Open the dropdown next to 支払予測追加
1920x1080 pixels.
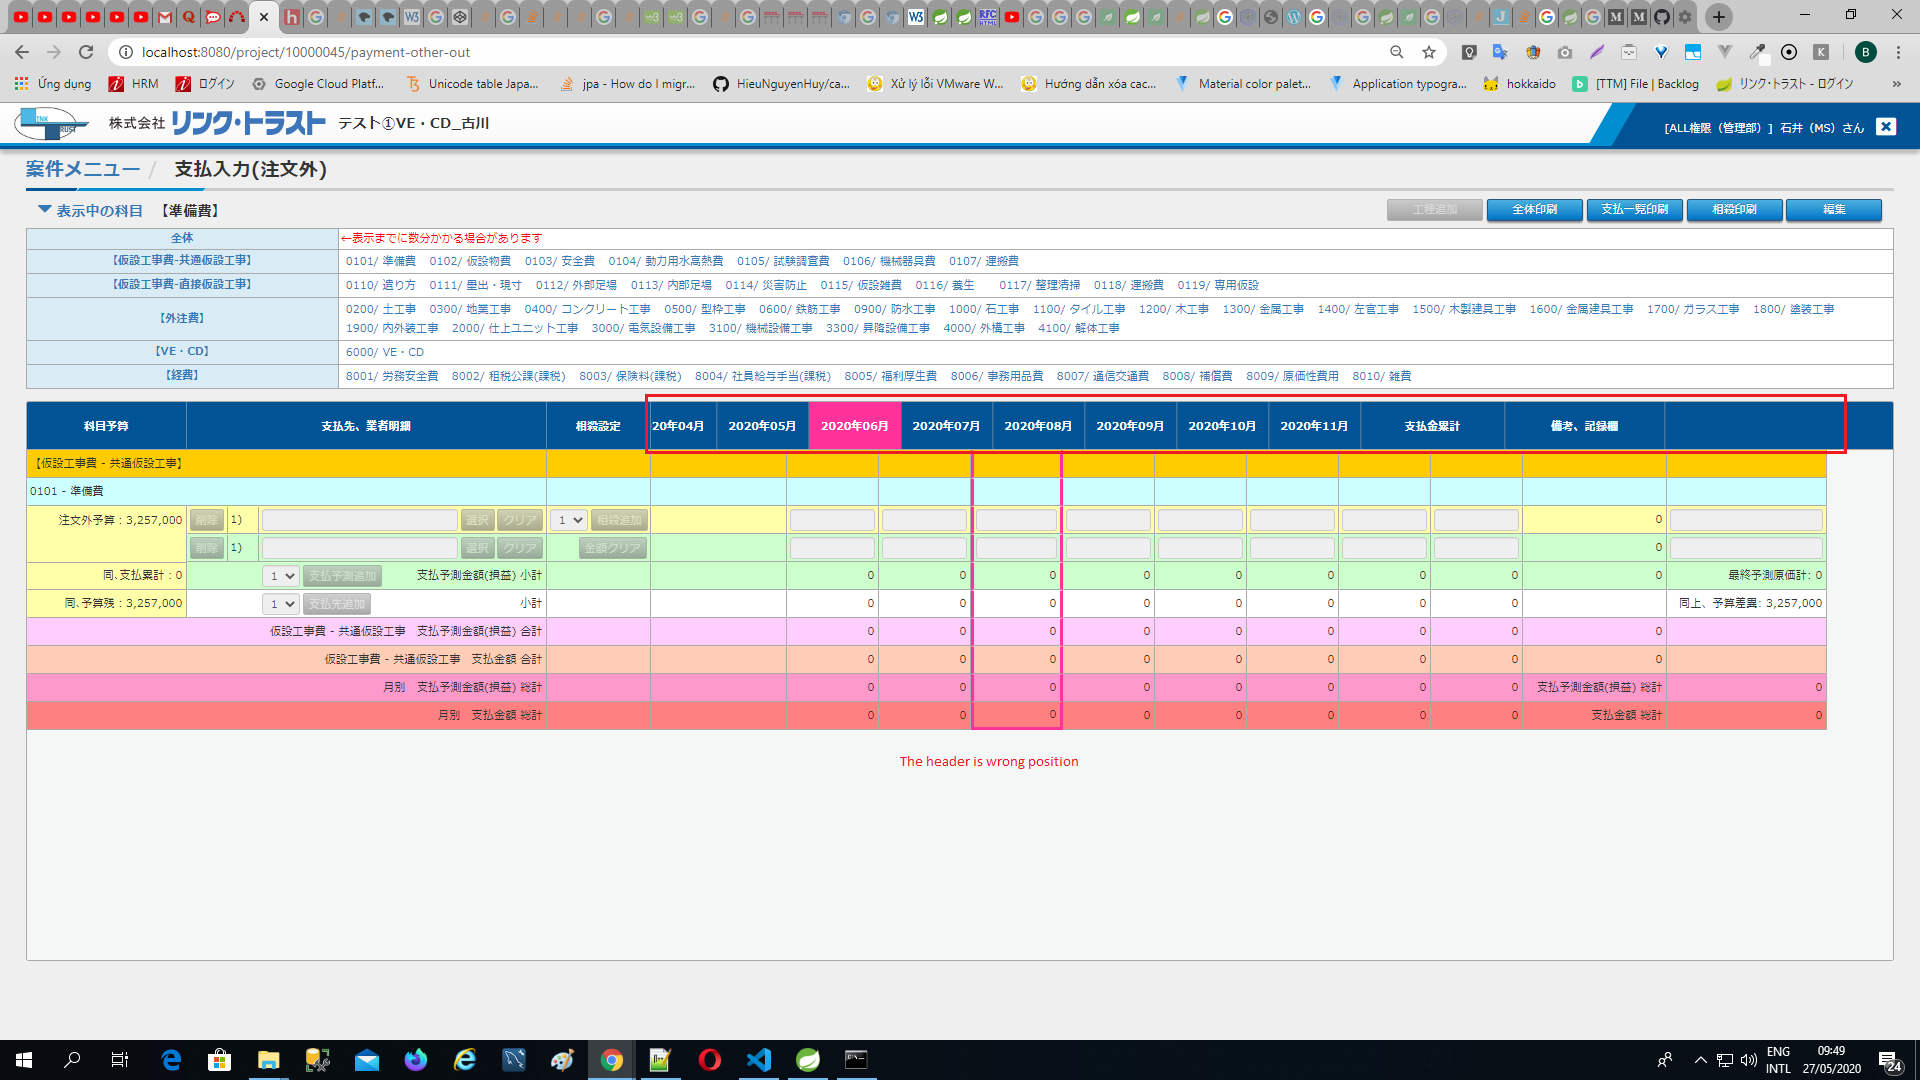click(280, 576)
